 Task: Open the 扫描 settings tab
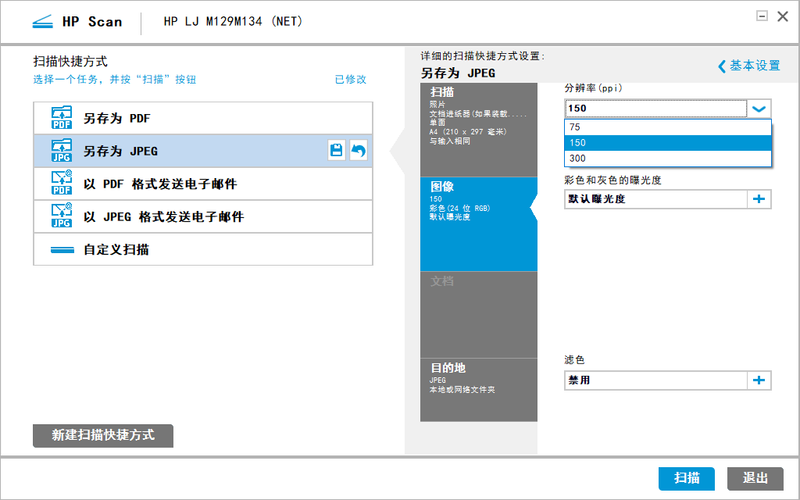(478, 128)
